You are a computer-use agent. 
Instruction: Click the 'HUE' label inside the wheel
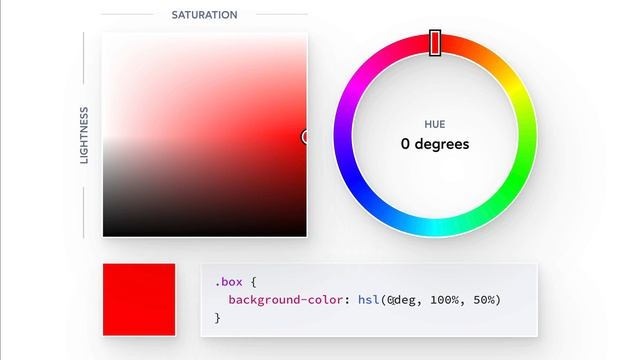pos(435,124)
